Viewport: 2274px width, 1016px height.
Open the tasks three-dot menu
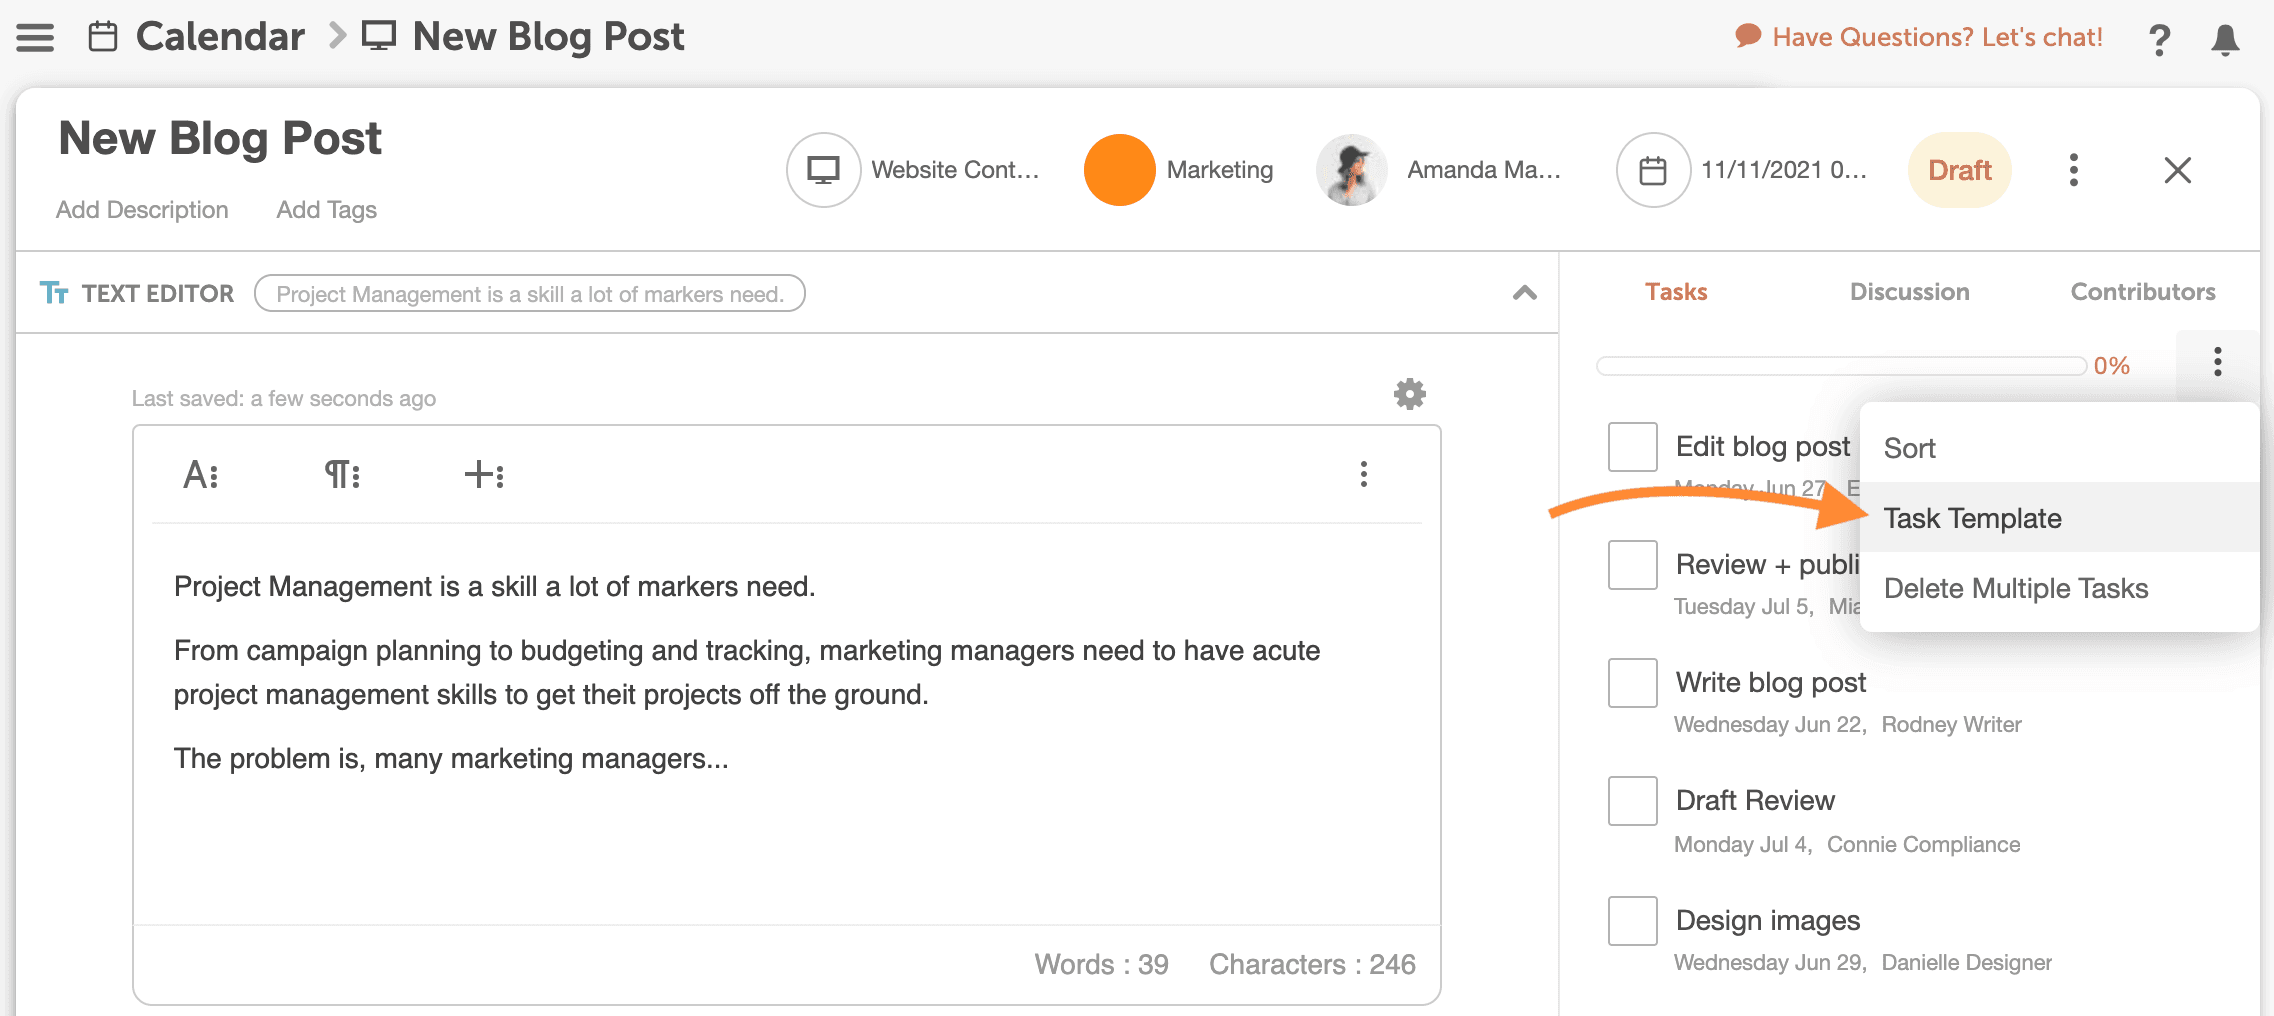[2217, 362]
